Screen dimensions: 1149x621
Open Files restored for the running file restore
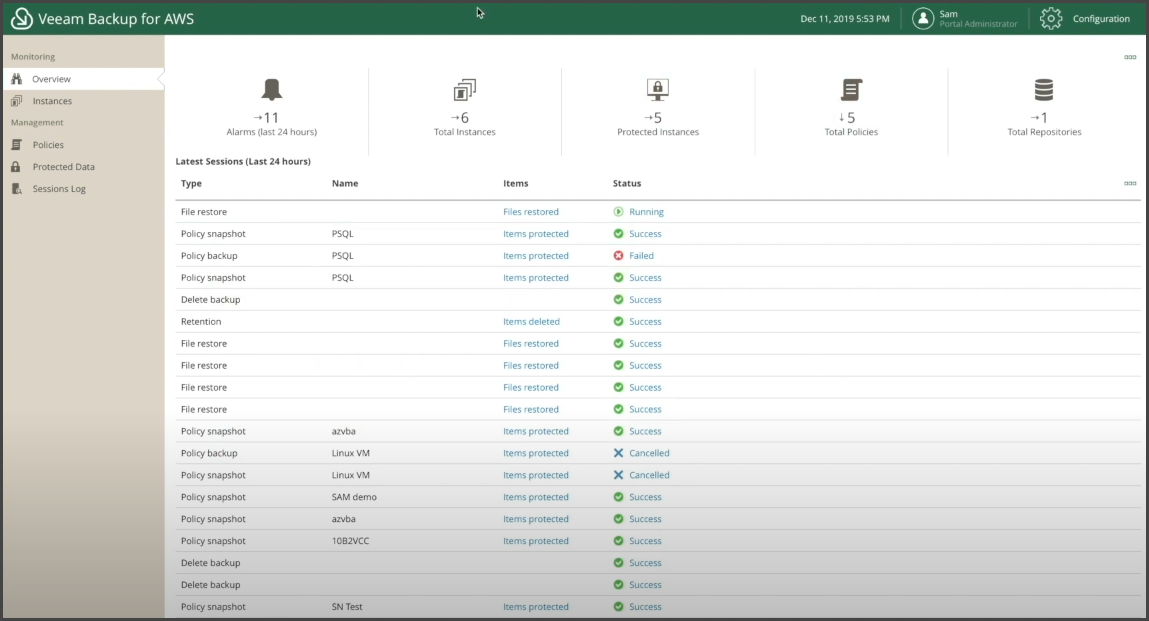tap(531, 211)
